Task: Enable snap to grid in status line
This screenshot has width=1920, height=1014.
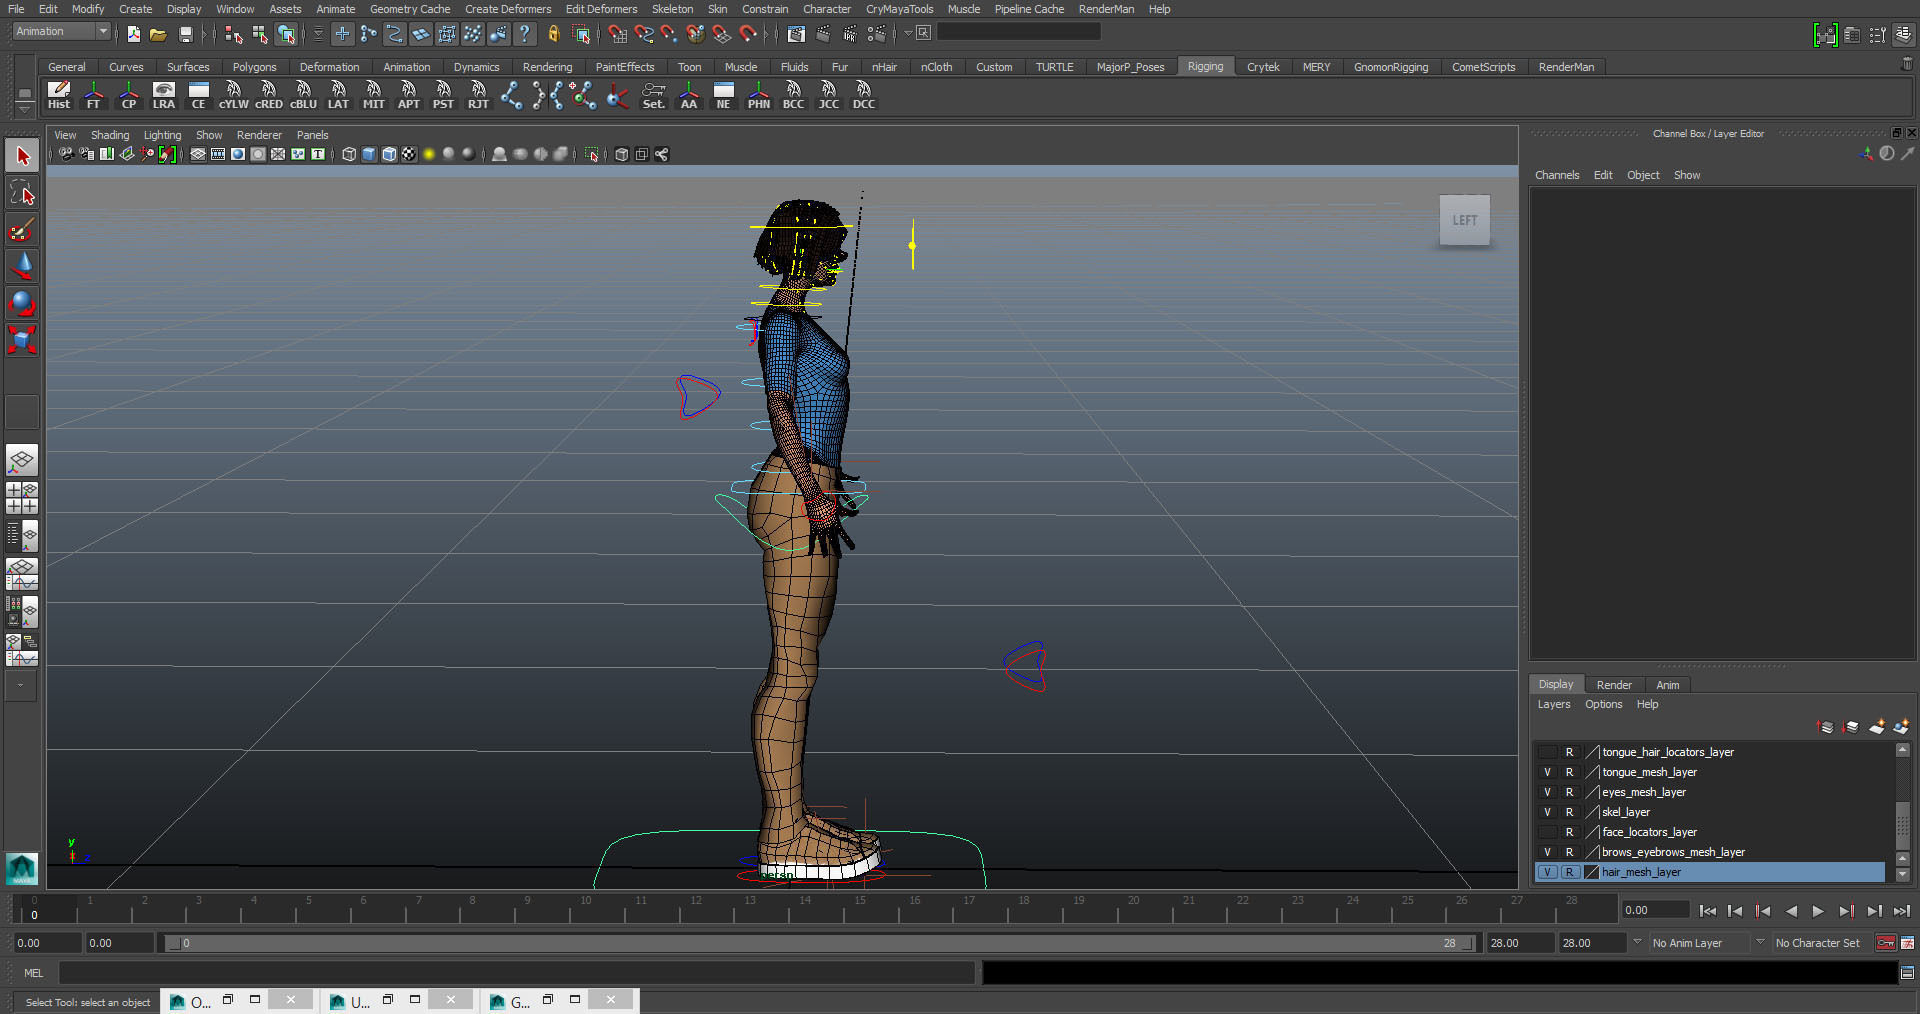Action: [x=617, y=34]
